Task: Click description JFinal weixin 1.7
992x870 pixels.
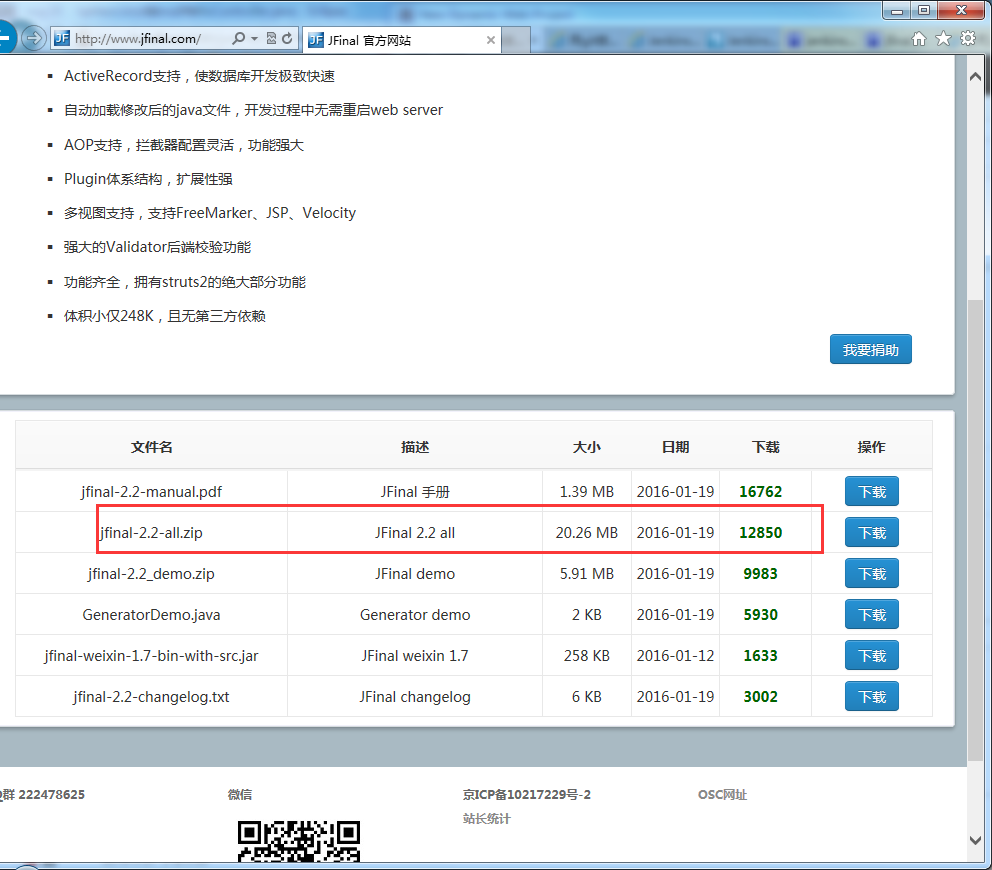Action: (415, 656)
